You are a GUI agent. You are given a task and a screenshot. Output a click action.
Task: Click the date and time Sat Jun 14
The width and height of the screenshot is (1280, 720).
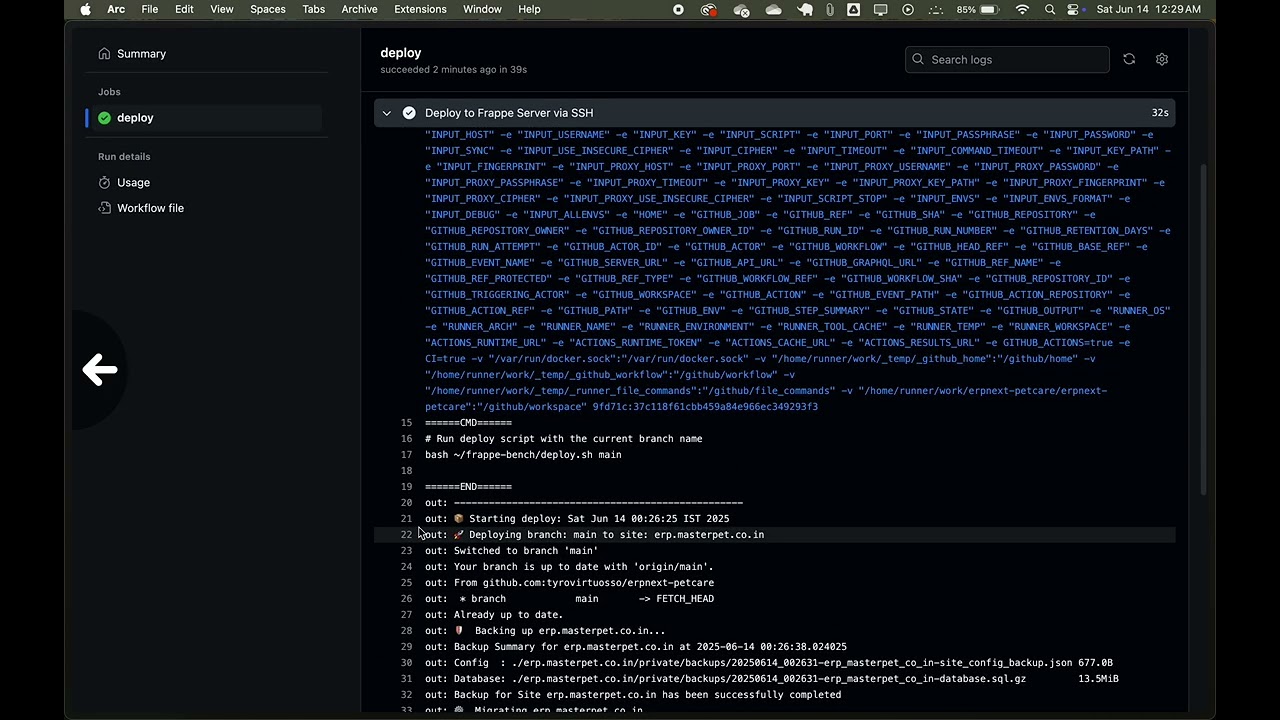[x=1148, y=9]
